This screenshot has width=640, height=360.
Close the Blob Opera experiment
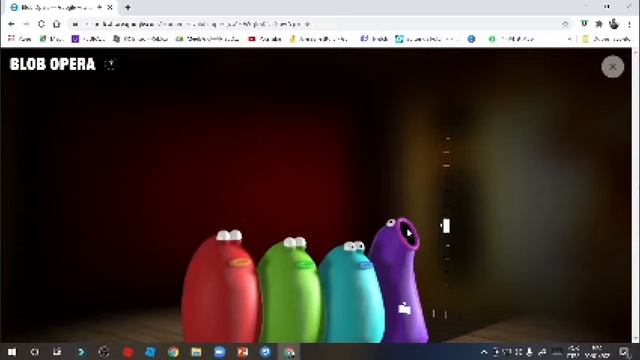pos(612,67)
